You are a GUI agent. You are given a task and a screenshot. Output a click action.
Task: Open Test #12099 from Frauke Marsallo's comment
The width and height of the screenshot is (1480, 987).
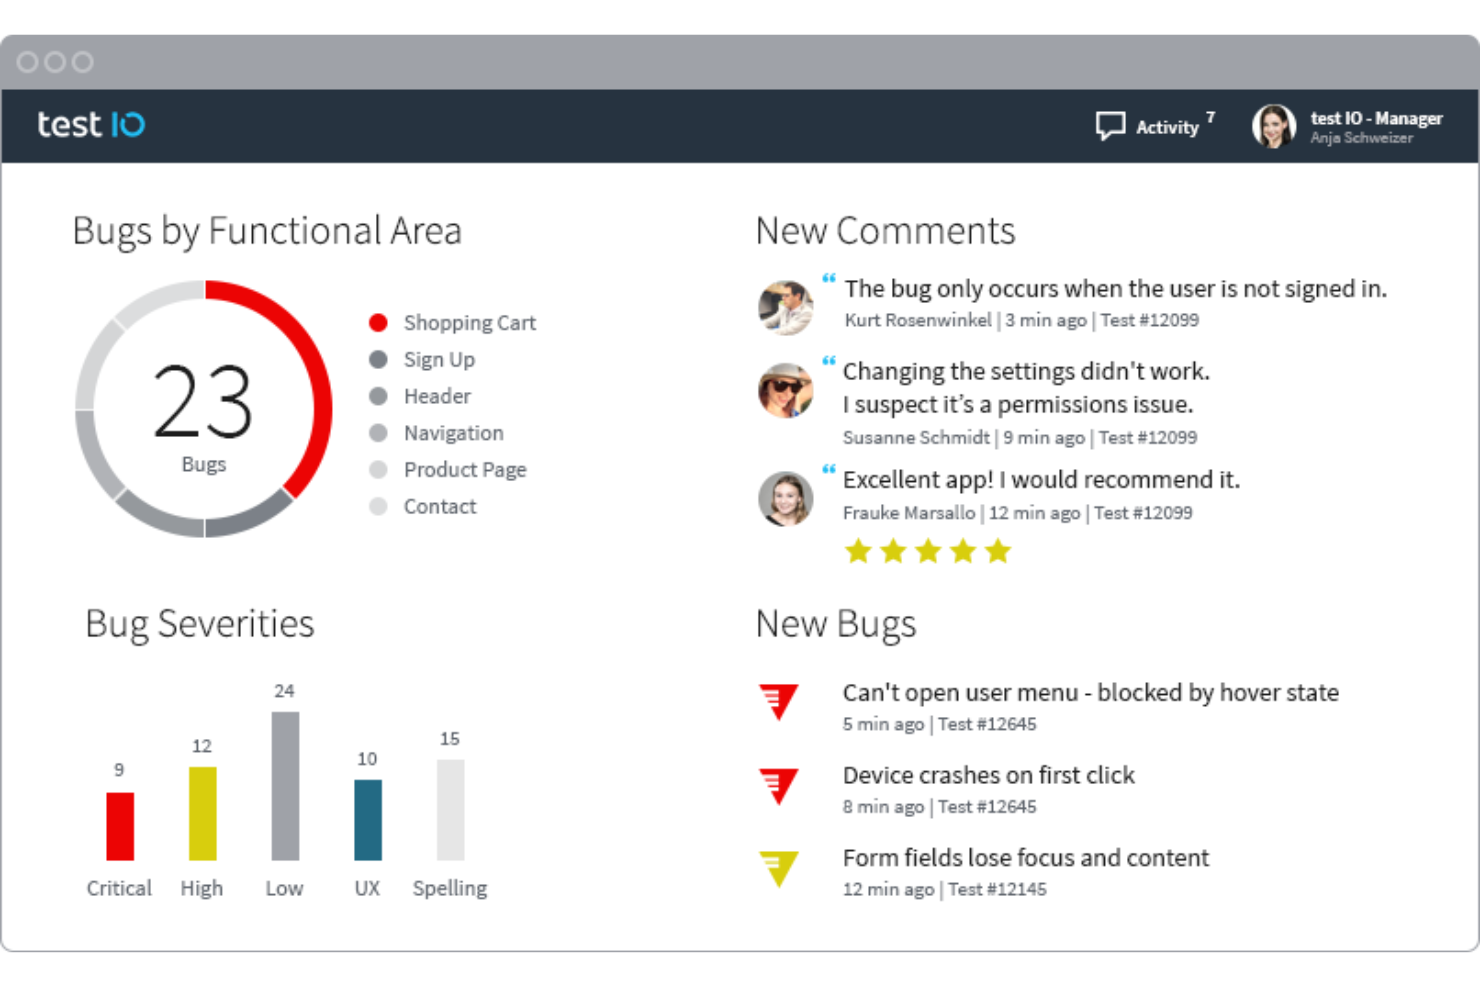click(1144, 512)
